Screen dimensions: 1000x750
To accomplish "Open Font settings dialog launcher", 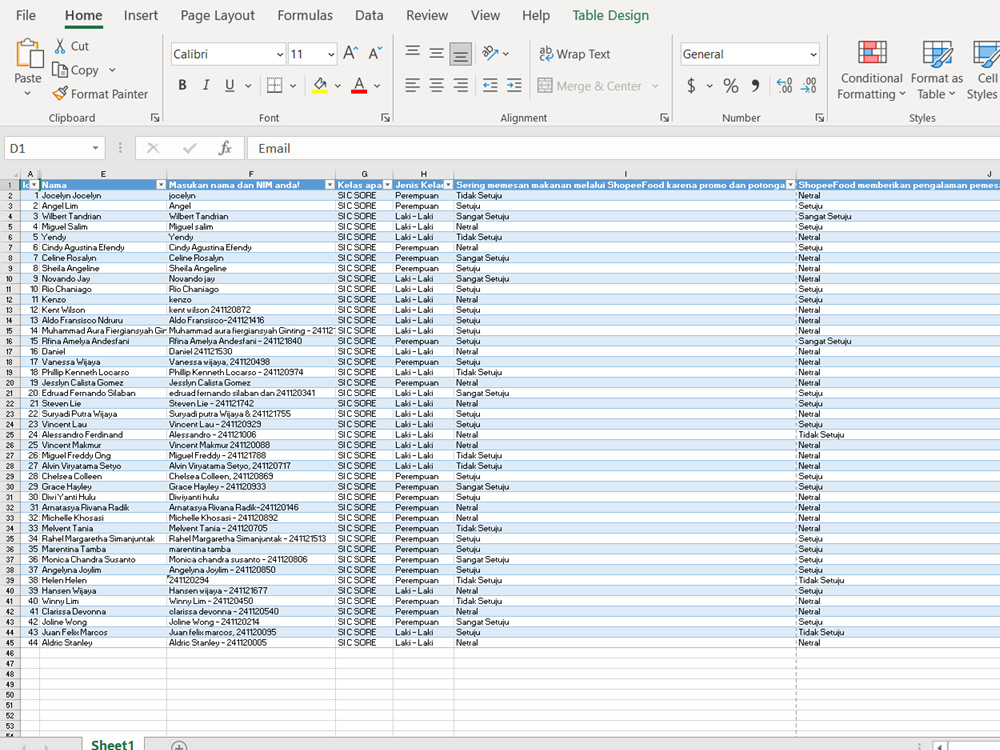I will pyautogui.click(x=385, y=117).
